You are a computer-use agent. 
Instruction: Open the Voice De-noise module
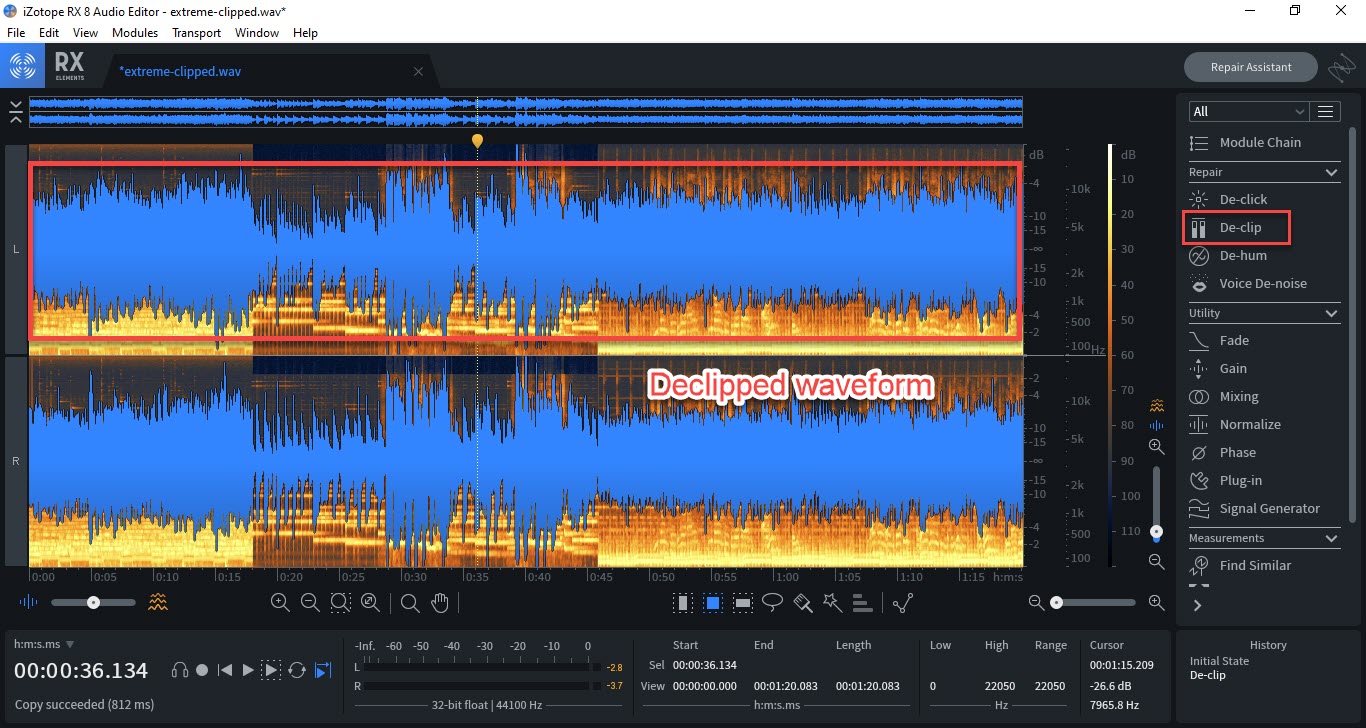click(1264, 283)
